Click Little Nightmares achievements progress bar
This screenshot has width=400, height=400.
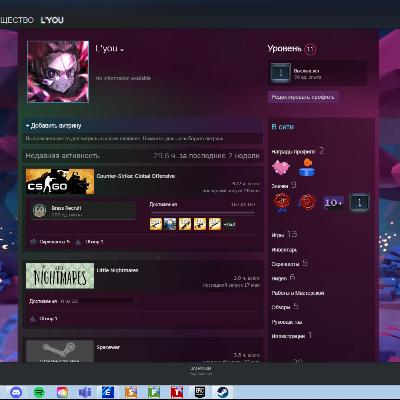tap(107, 301)
